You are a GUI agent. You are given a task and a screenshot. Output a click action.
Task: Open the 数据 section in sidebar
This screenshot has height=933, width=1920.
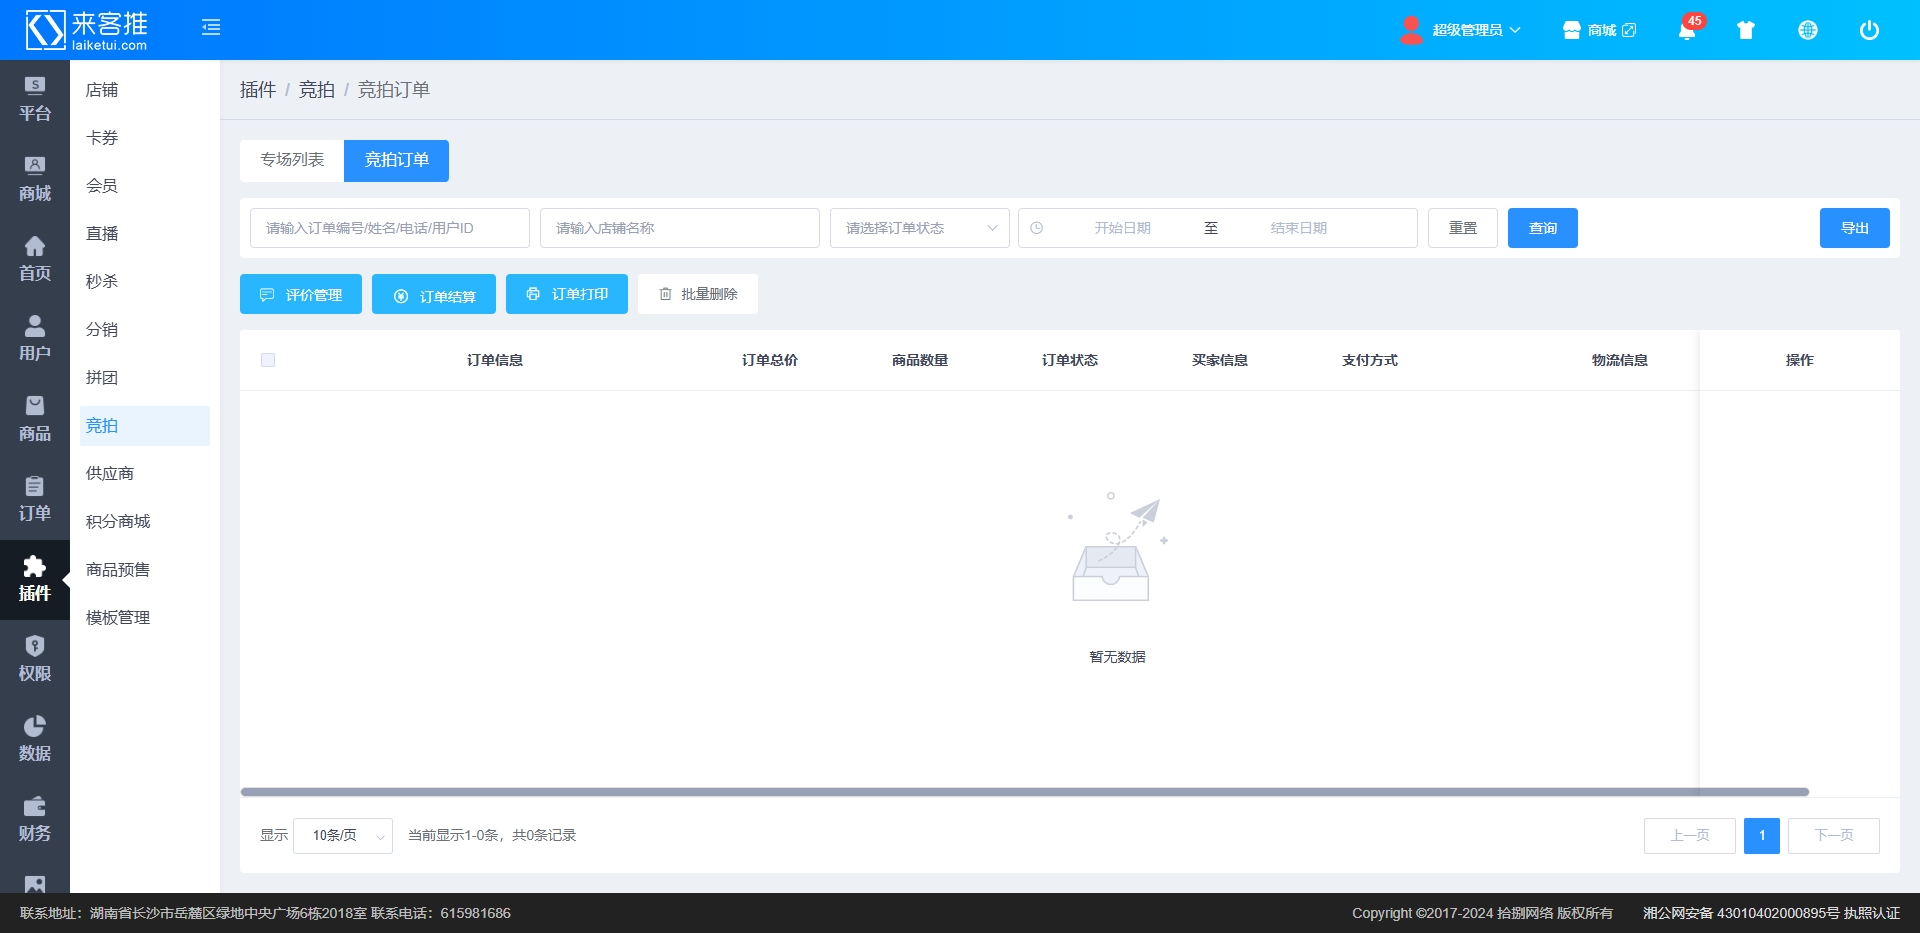click(35, 739)
